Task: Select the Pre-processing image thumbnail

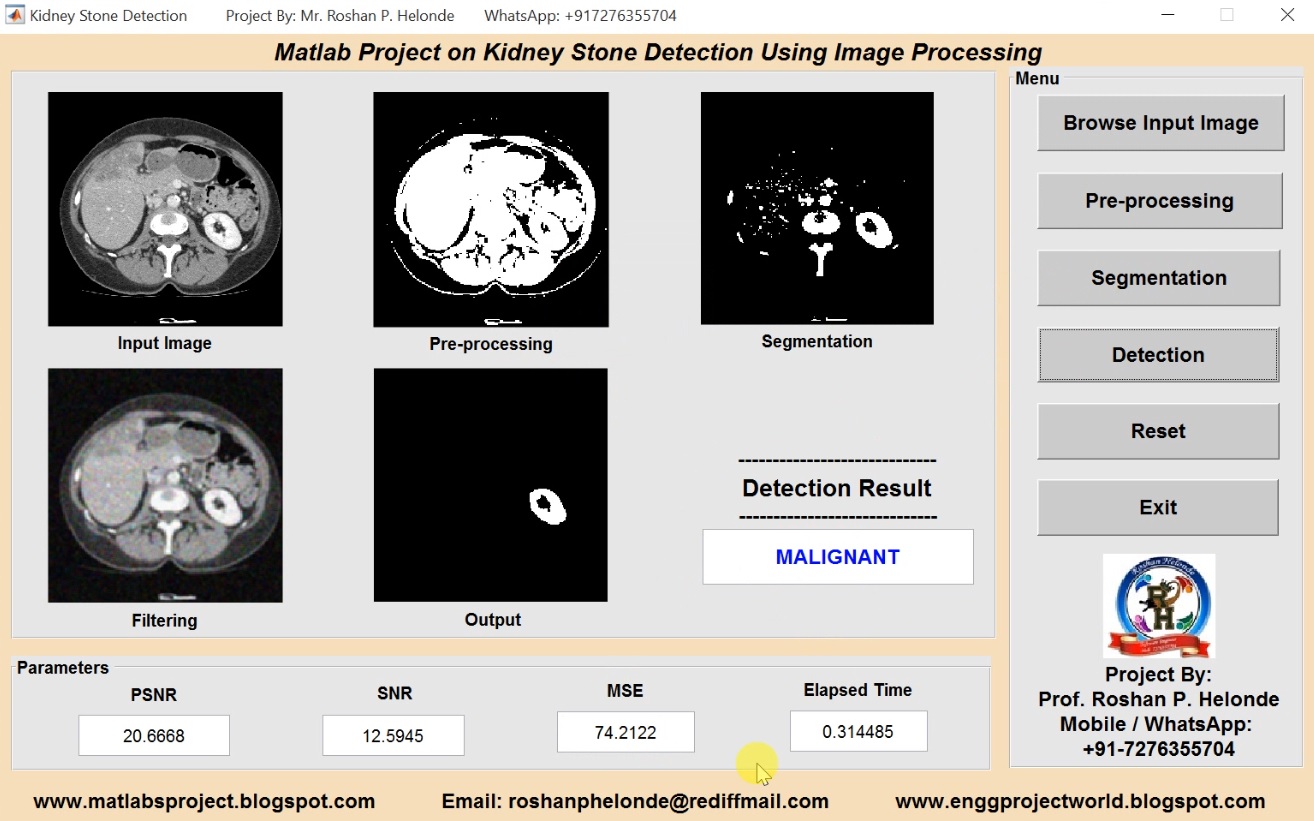Action: click(491, 208)
